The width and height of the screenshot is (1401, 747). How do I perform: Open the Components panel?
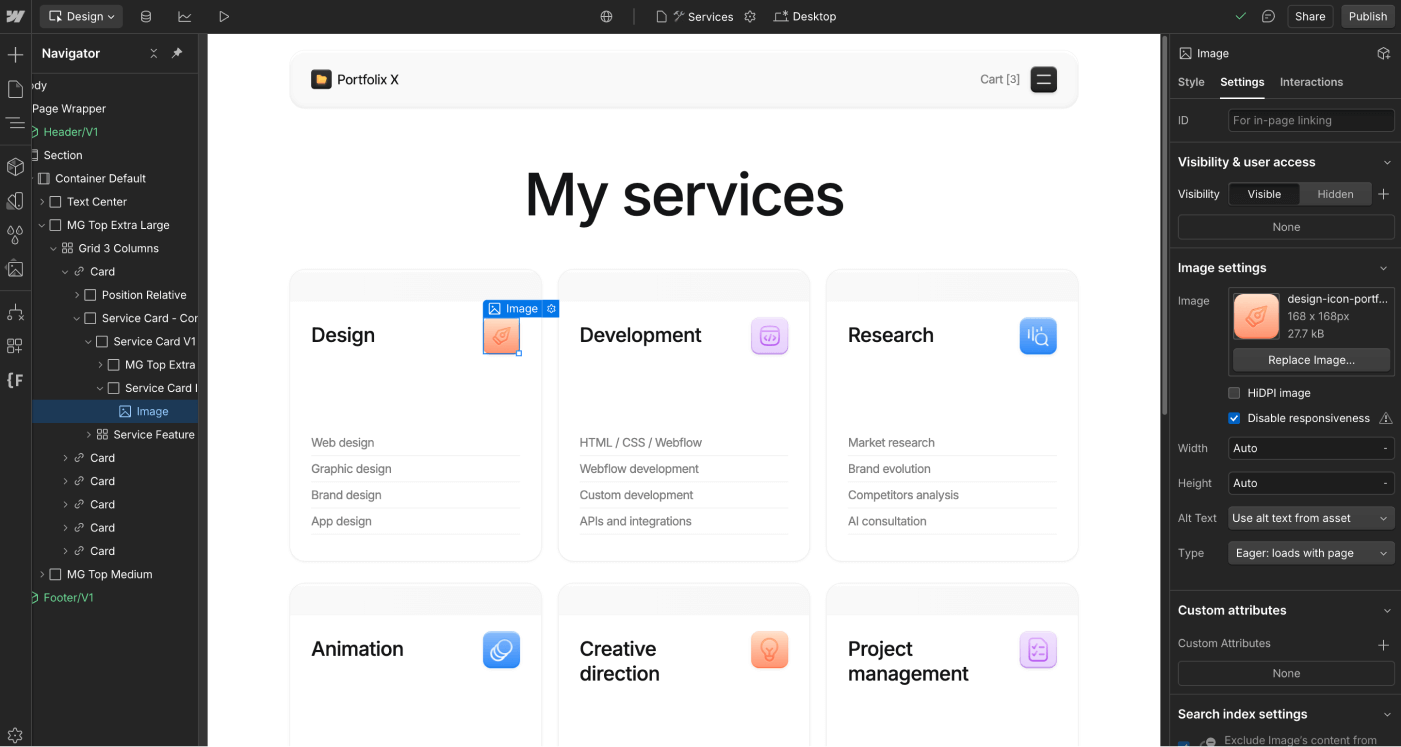click(x=16, y=166)
